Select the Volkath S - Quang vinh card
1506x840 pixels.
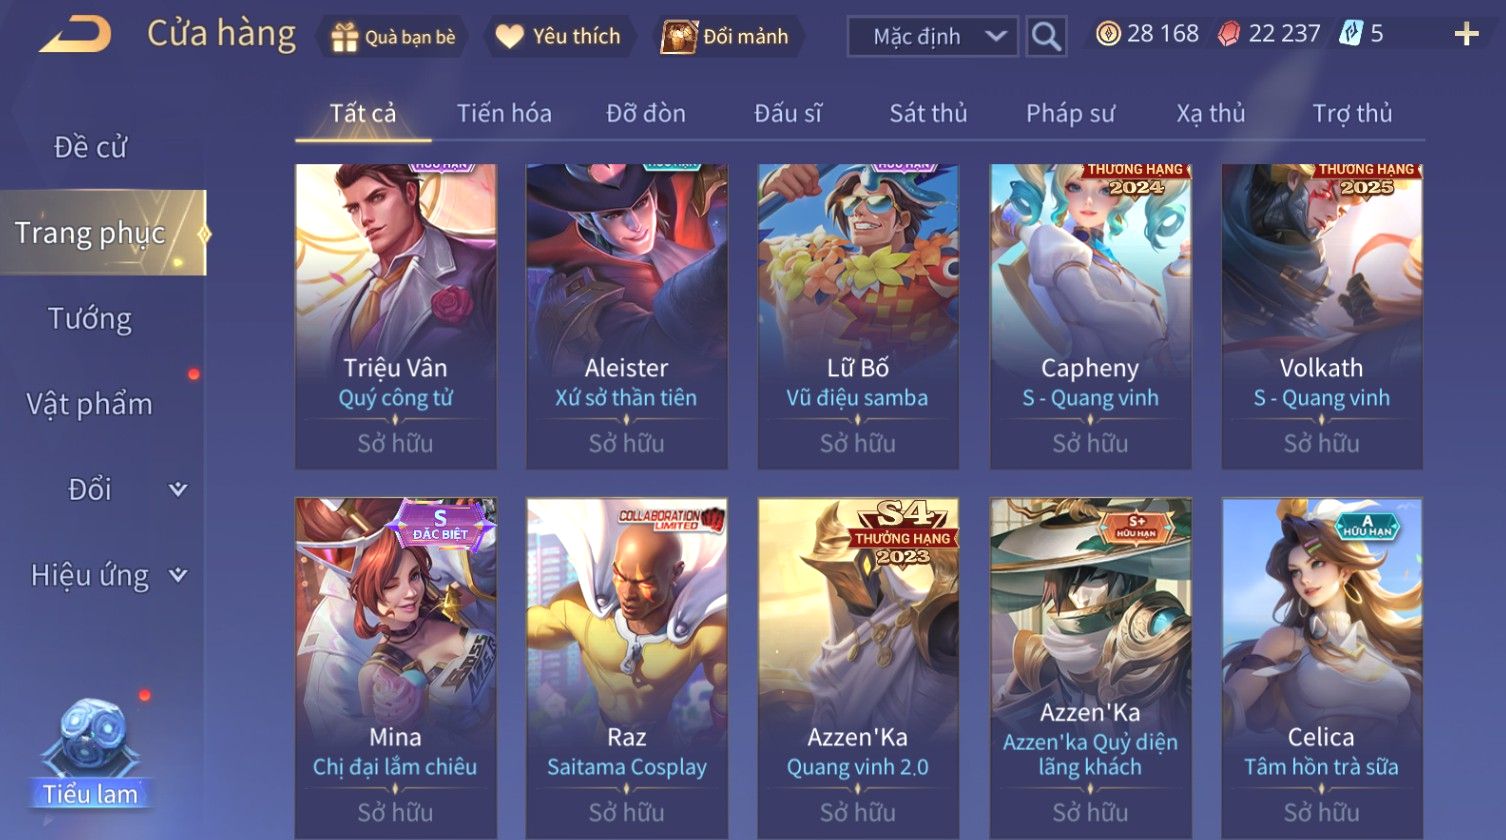tap(1322, 316)
